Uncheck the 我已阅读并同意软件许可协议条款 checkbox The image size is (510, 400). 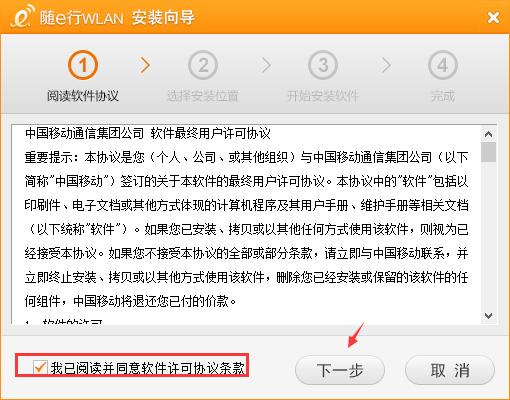click(x=40, y=367)
